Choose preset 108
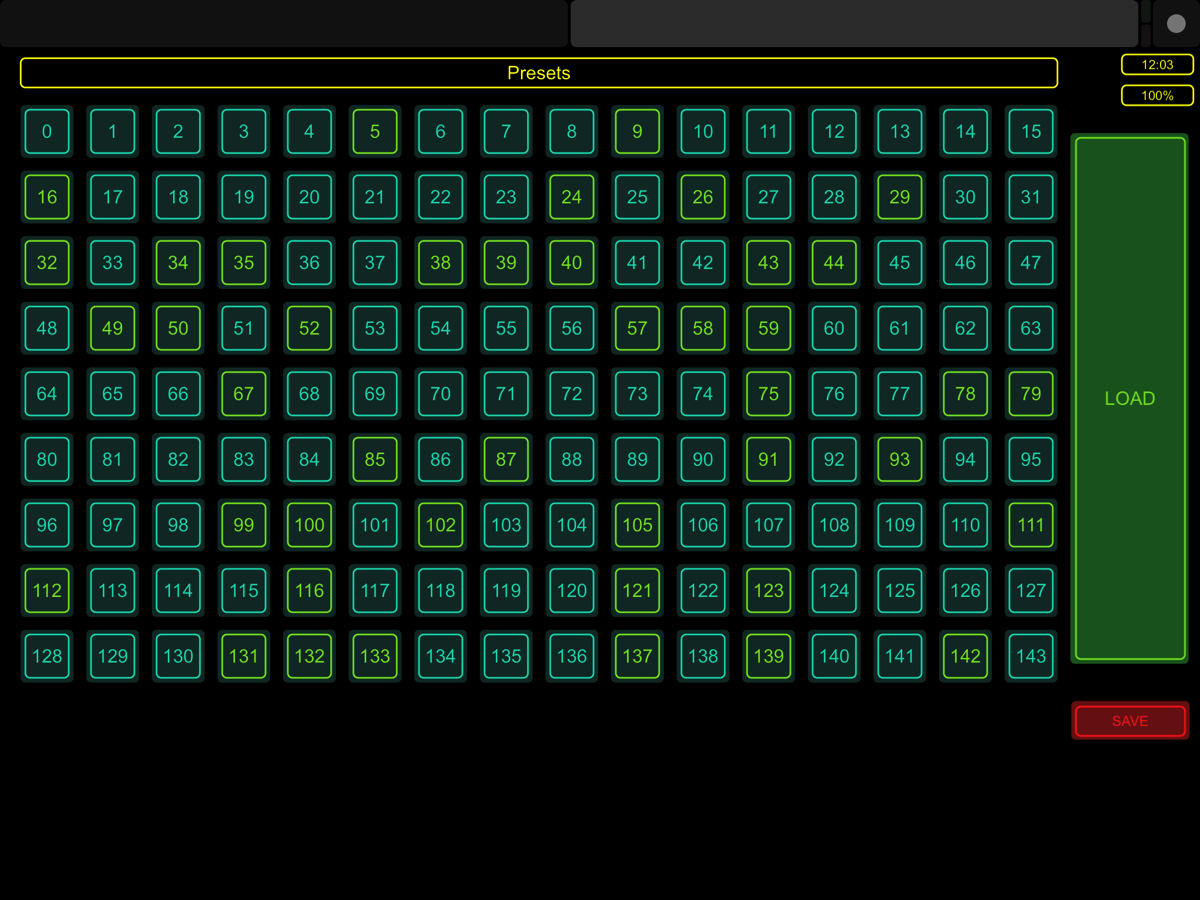Viewport: 1200px width, 900px height. 834,525
